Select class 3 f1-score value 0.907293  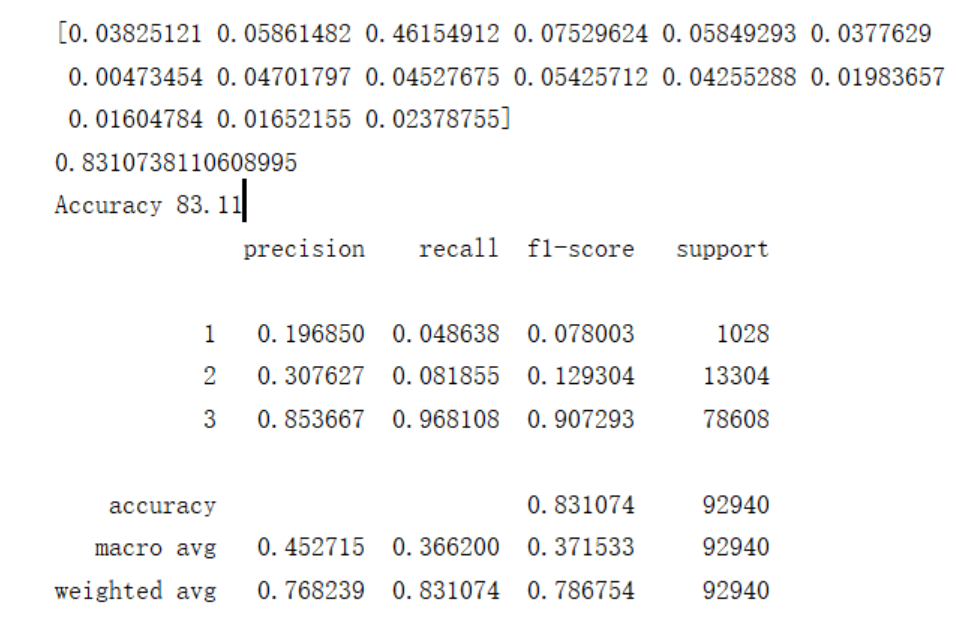(x=580, y=419)
